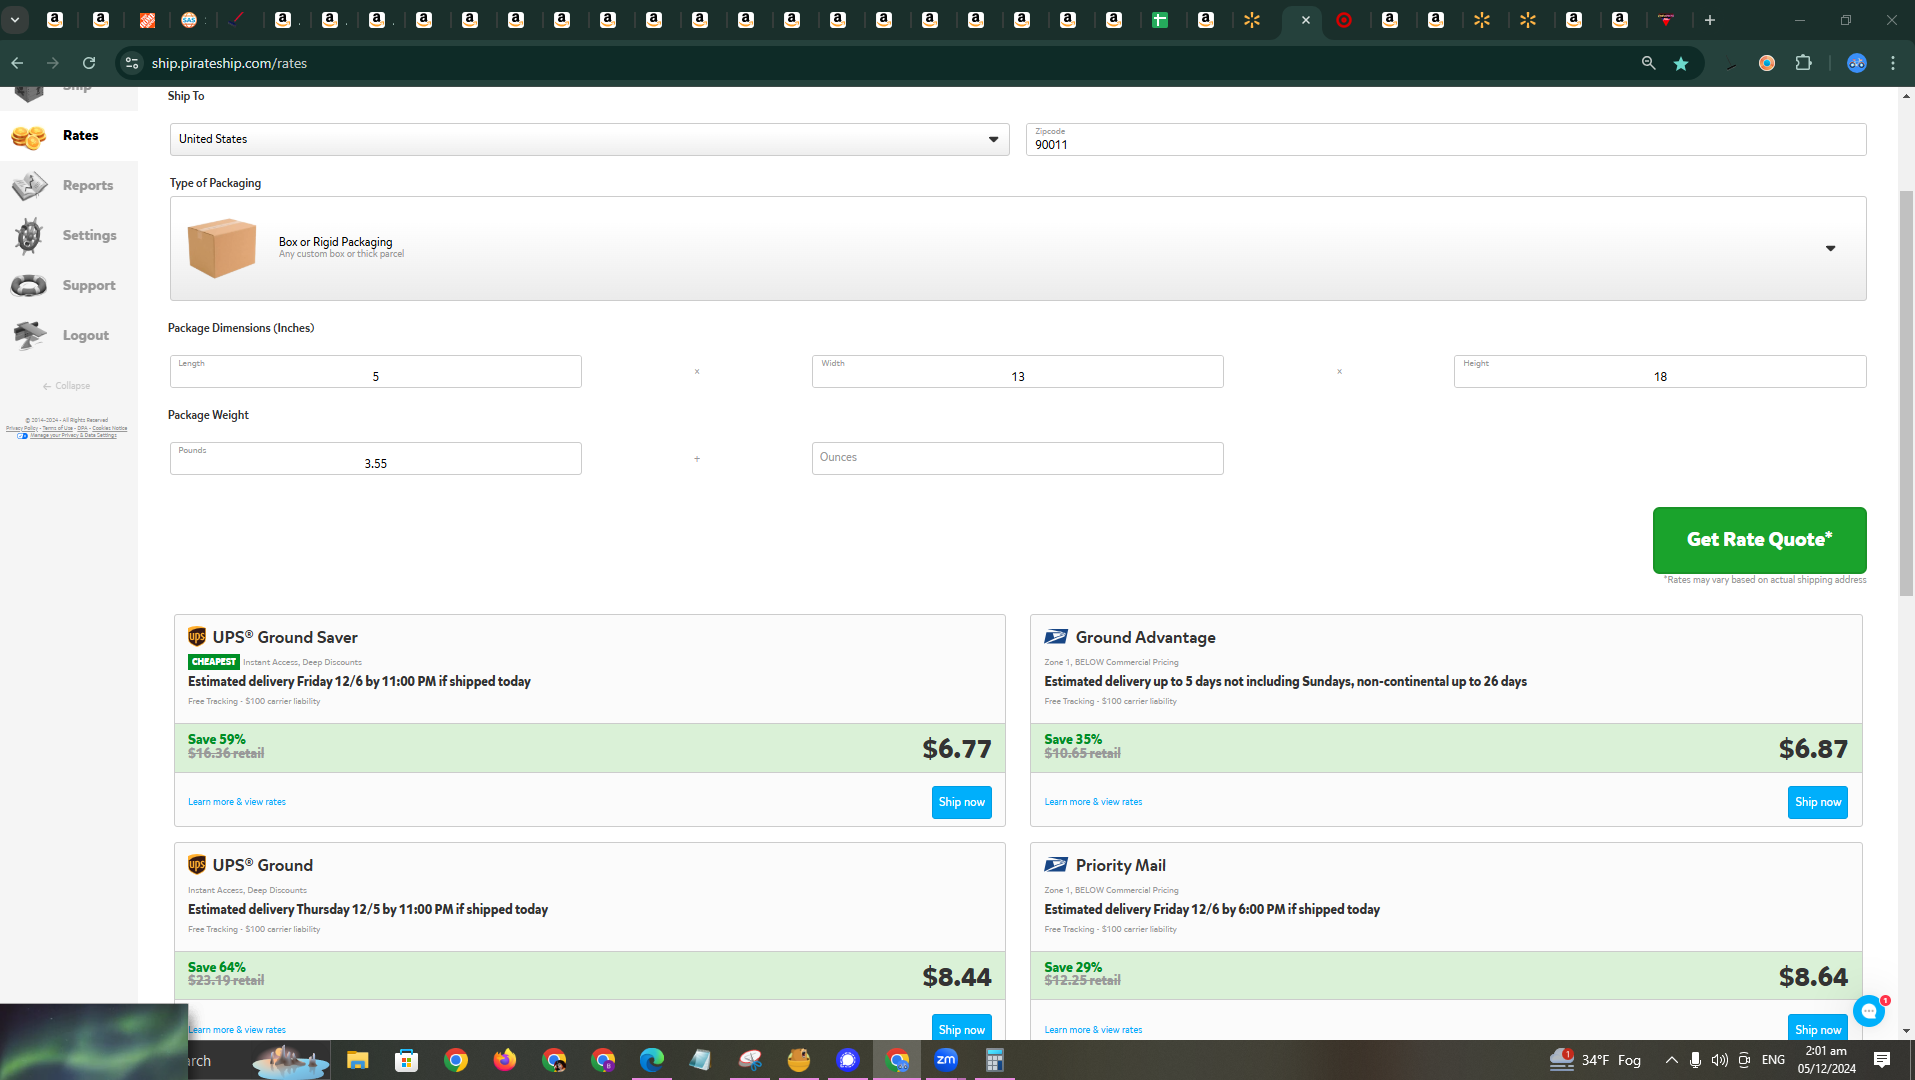
Task: Open the Chrome profile avatar
Action: coord(1856,63)
